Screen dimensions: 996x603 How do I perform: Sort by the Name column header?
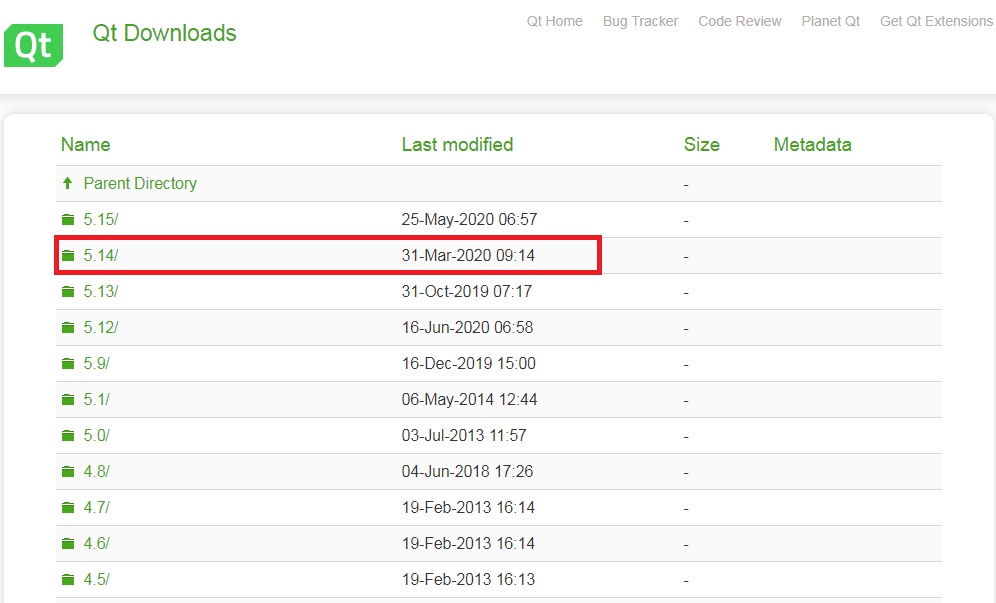pyautogui.click(x=86, y=145)
